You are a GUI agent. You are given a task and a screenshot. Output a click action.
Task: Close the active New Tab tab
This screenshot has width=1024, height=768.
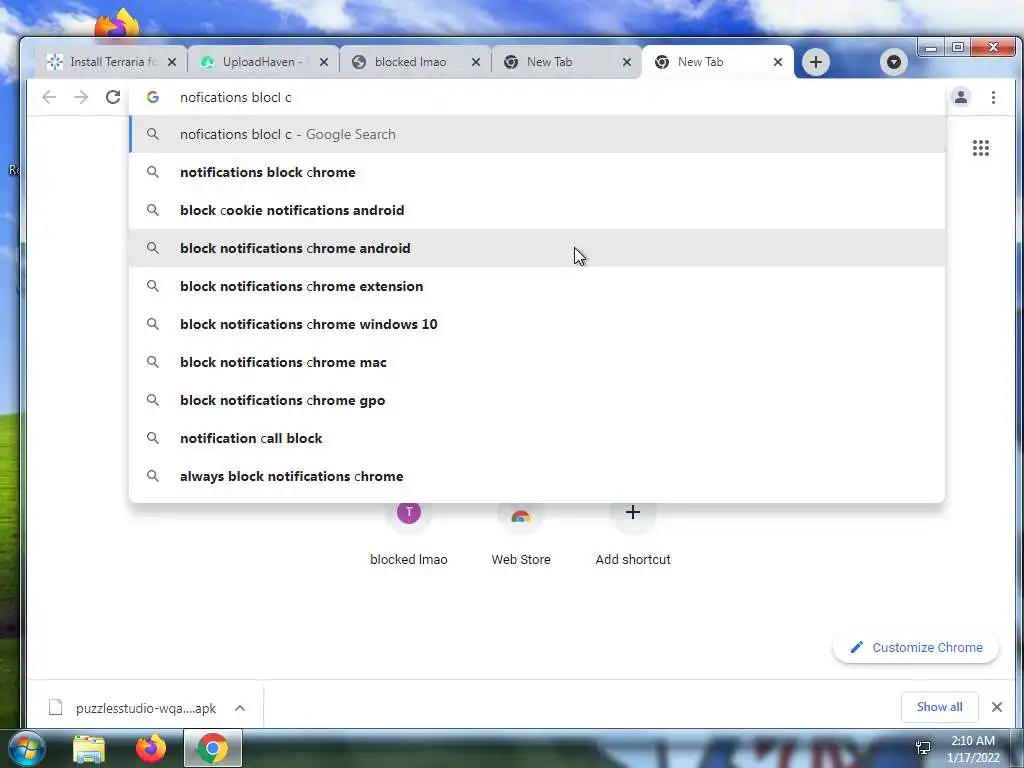[778, 62]
